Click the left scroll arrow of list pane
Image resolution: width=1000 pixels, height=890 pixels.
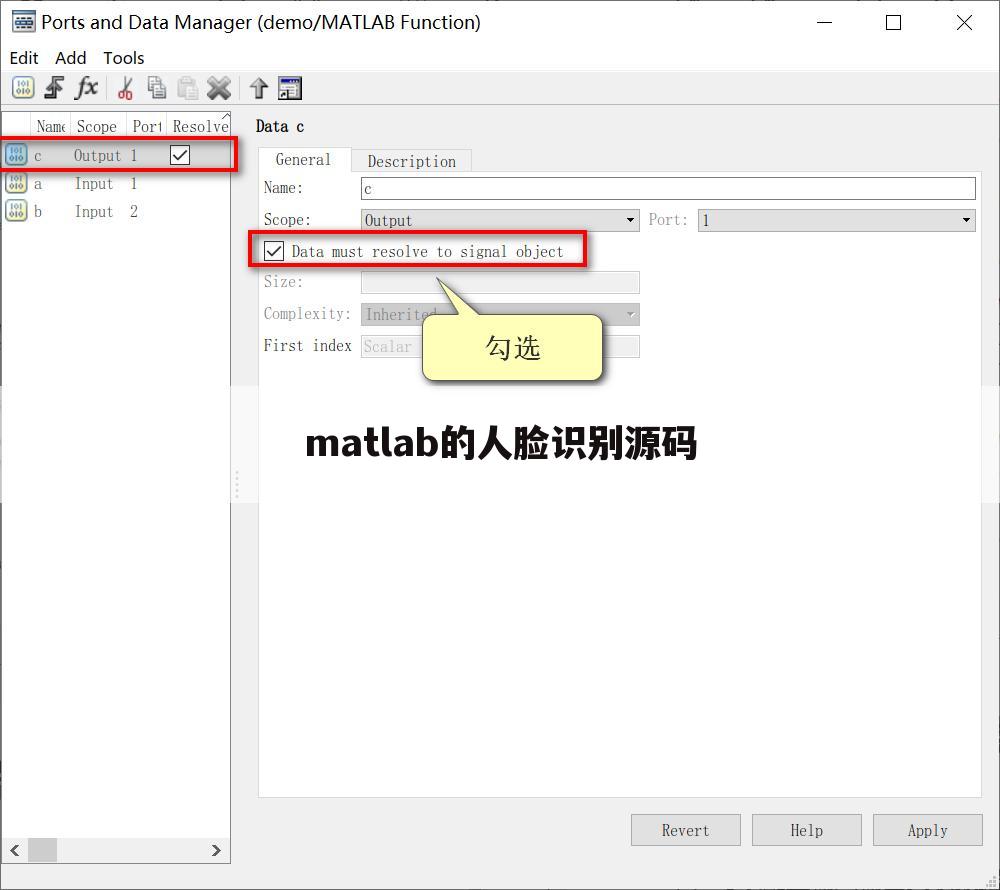click(15, 850)
